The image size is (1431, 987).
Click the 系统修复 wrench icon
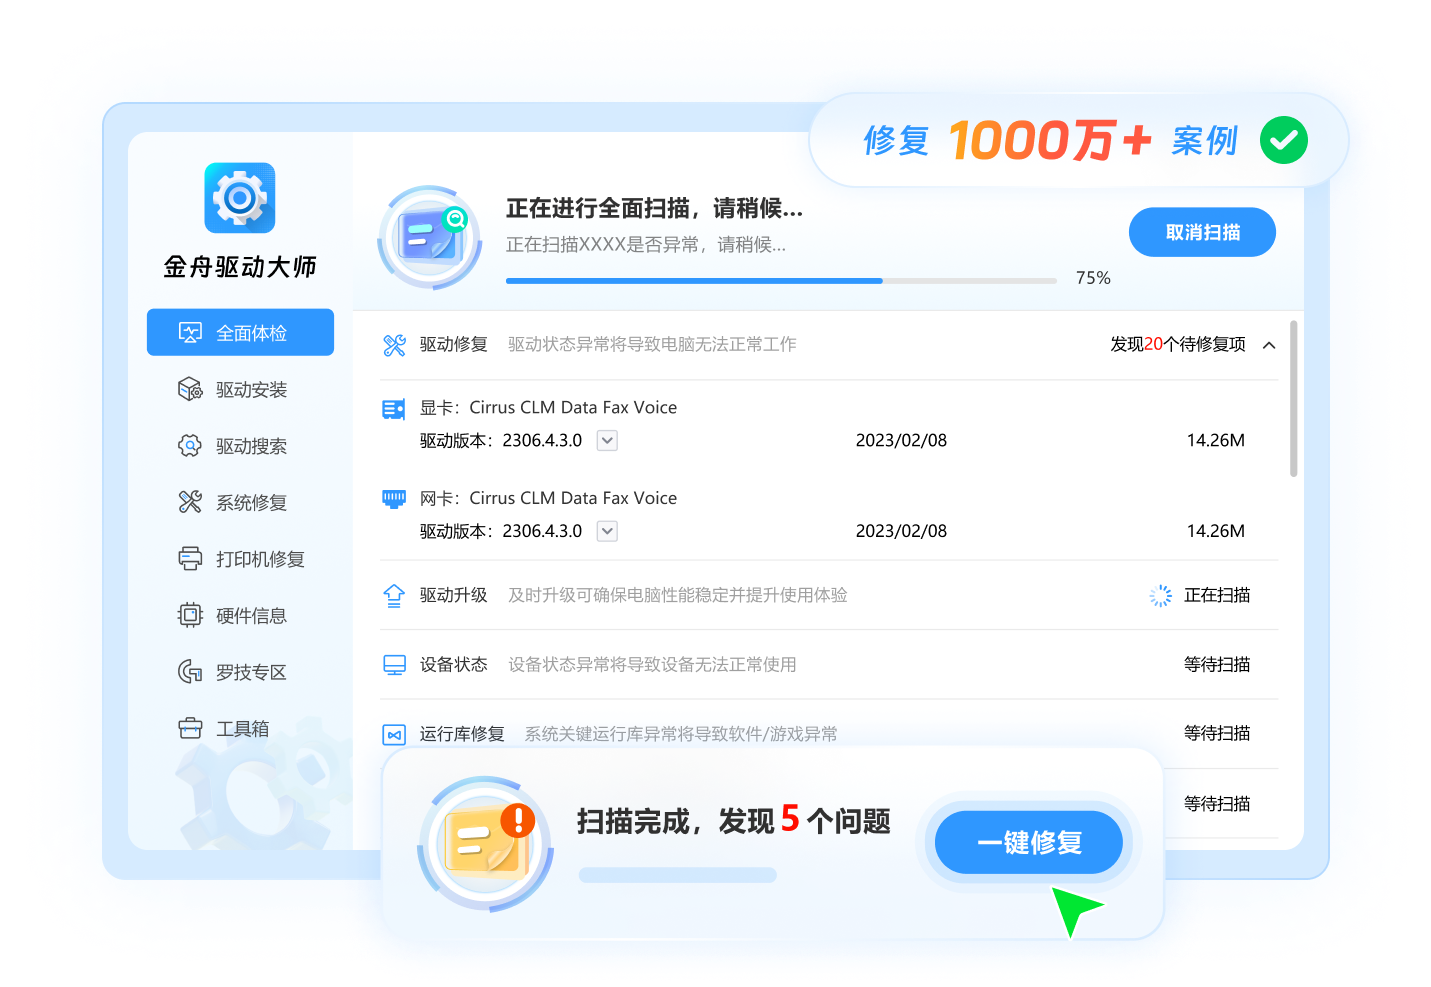pyautogui.click(x=190, y=502)
